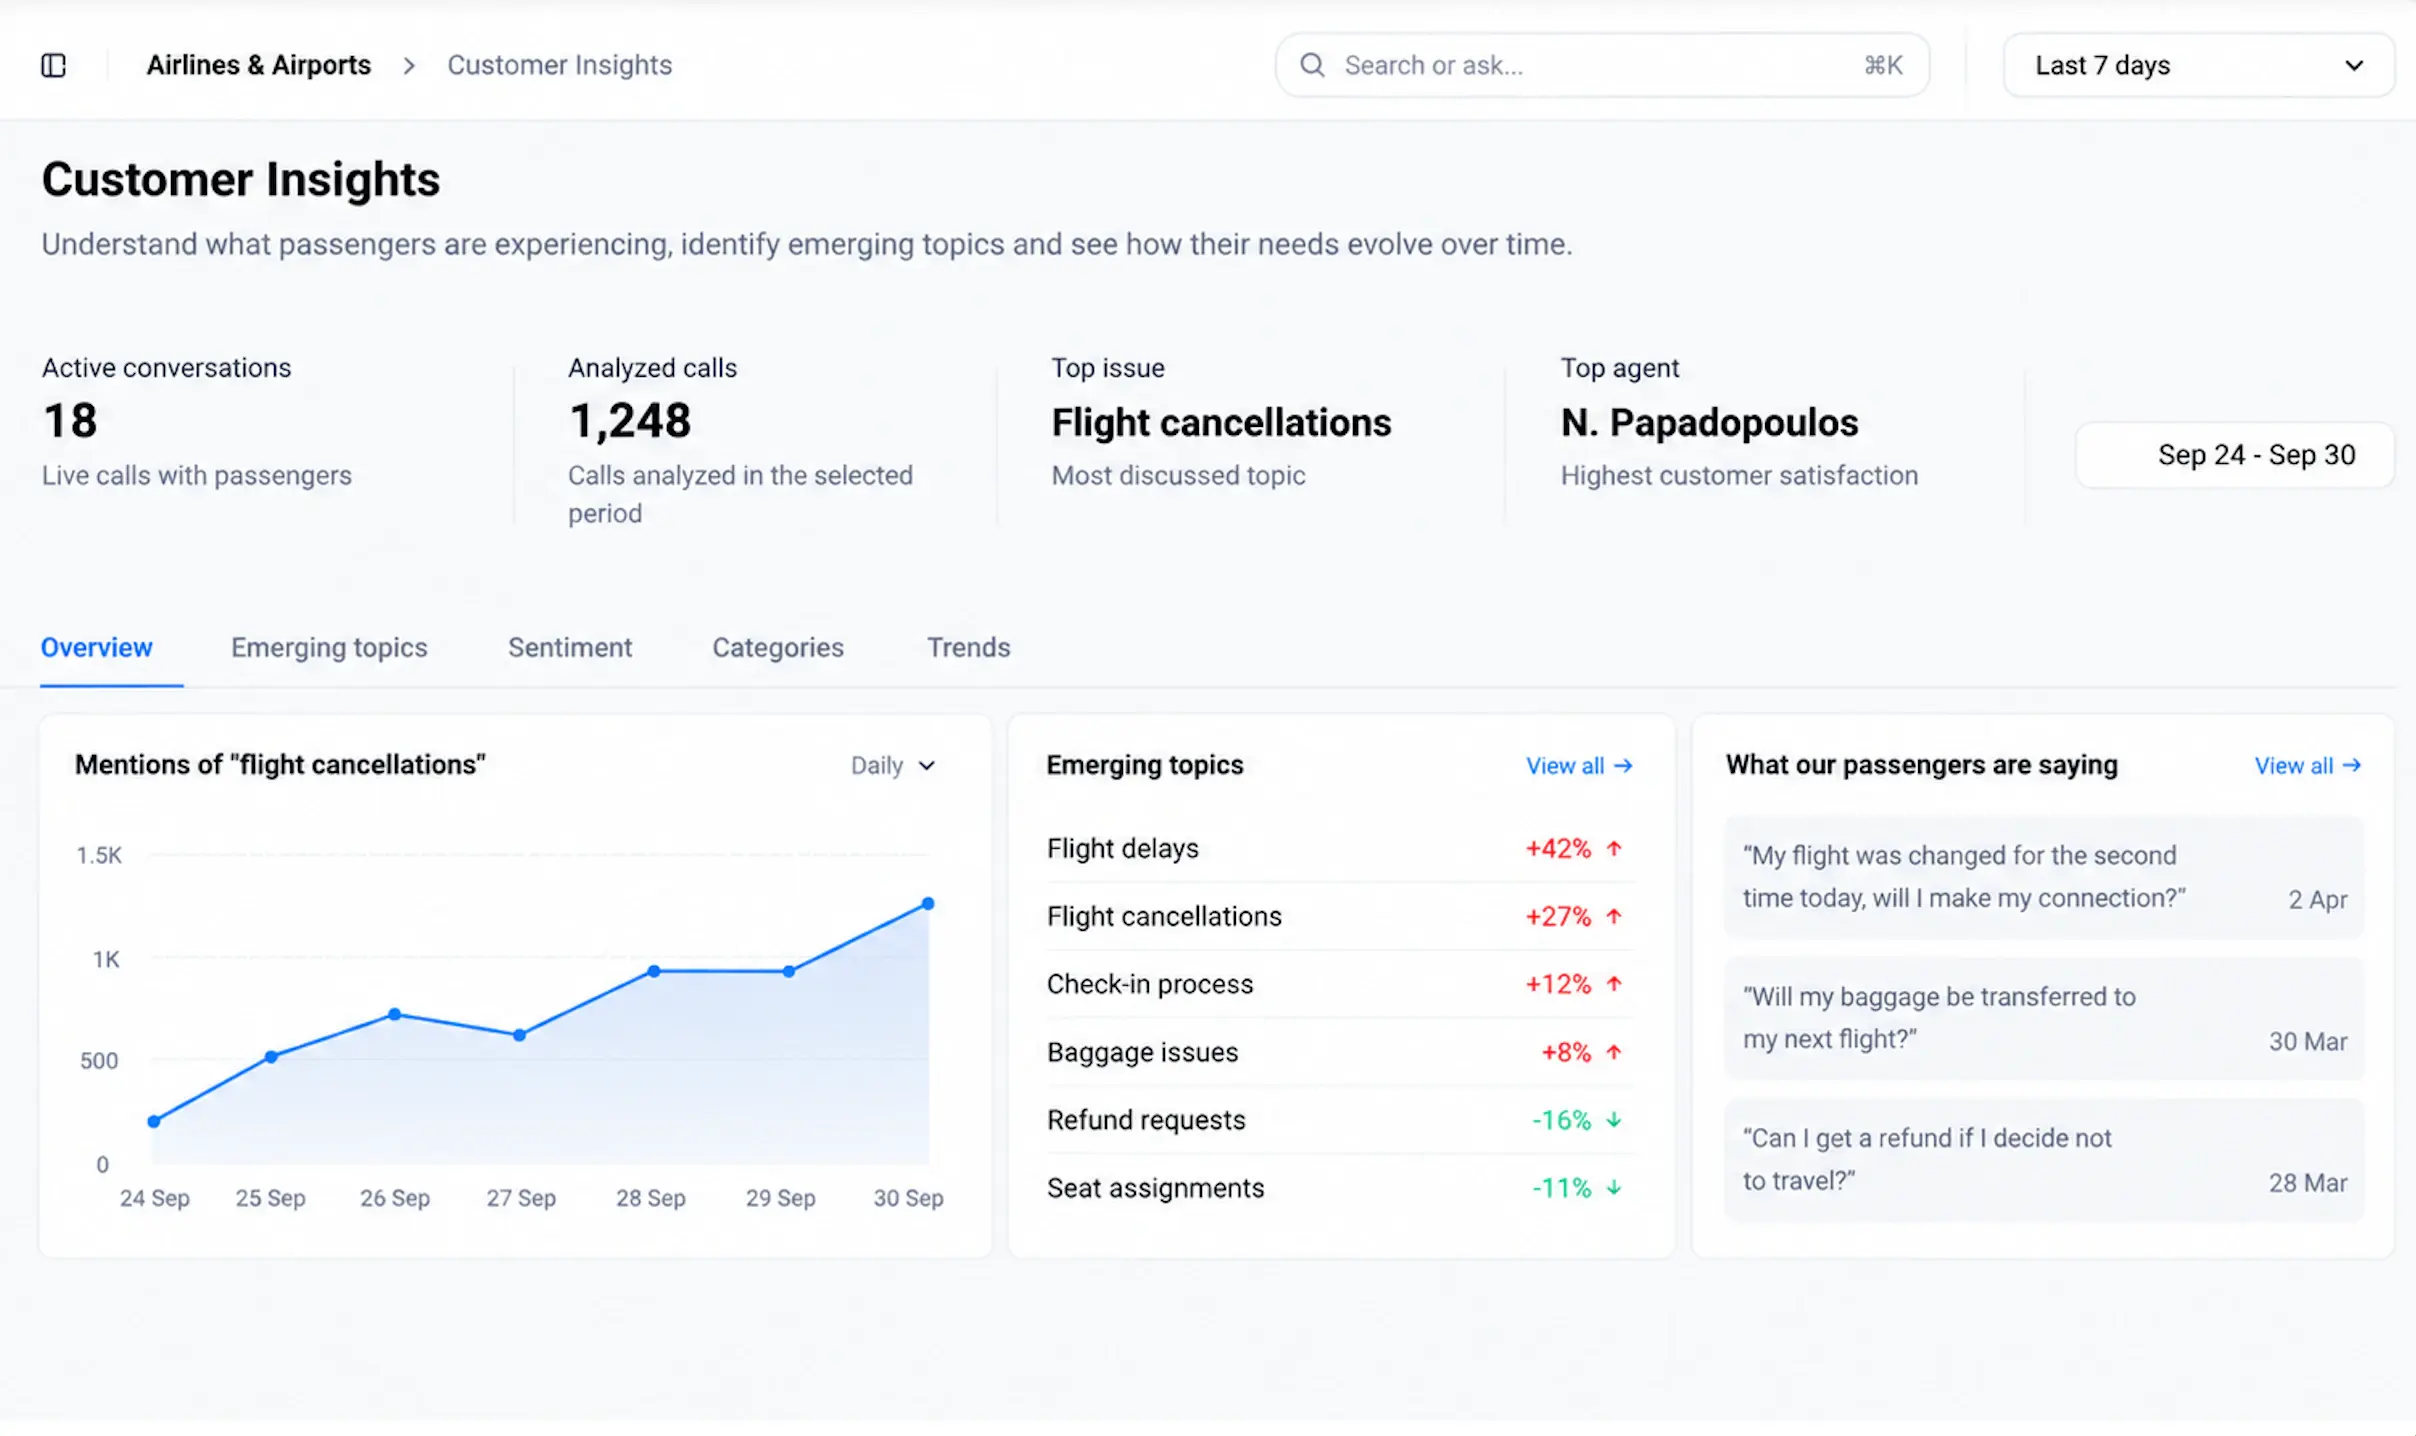The width and height of the screenshot is (2416, 1436).
Task: Select the Refund requests topic row
Action: pyautogui.click(x=1340, y=1120)
